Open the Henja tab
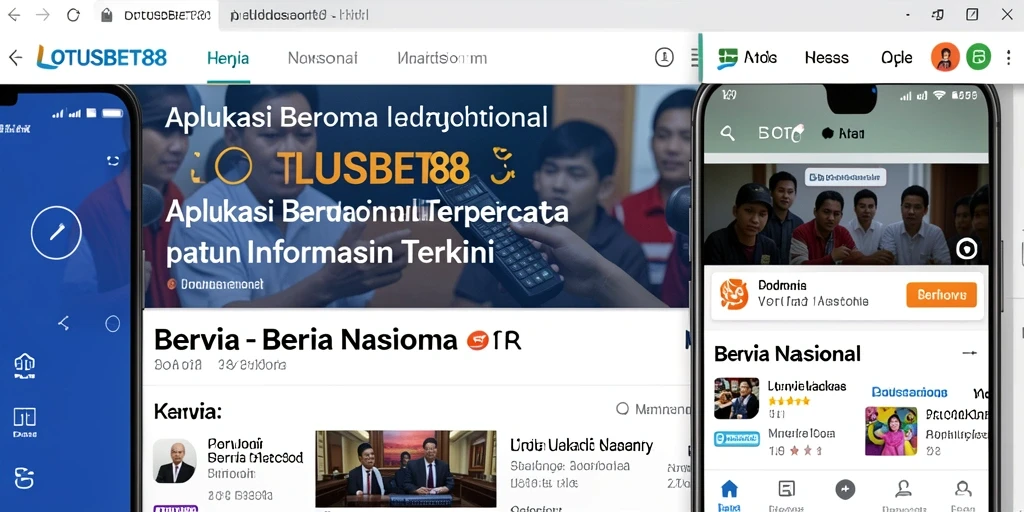This screenshot has height=512, width=1024. [228, 58]
